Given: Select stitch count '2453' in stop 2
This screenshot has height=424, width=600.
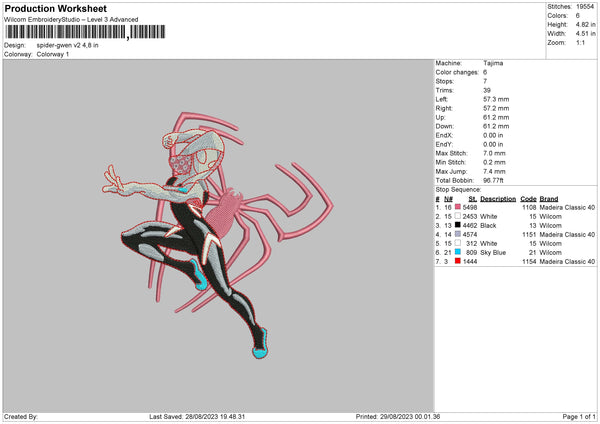Looking at the screenshot, I should coord(470,217).
